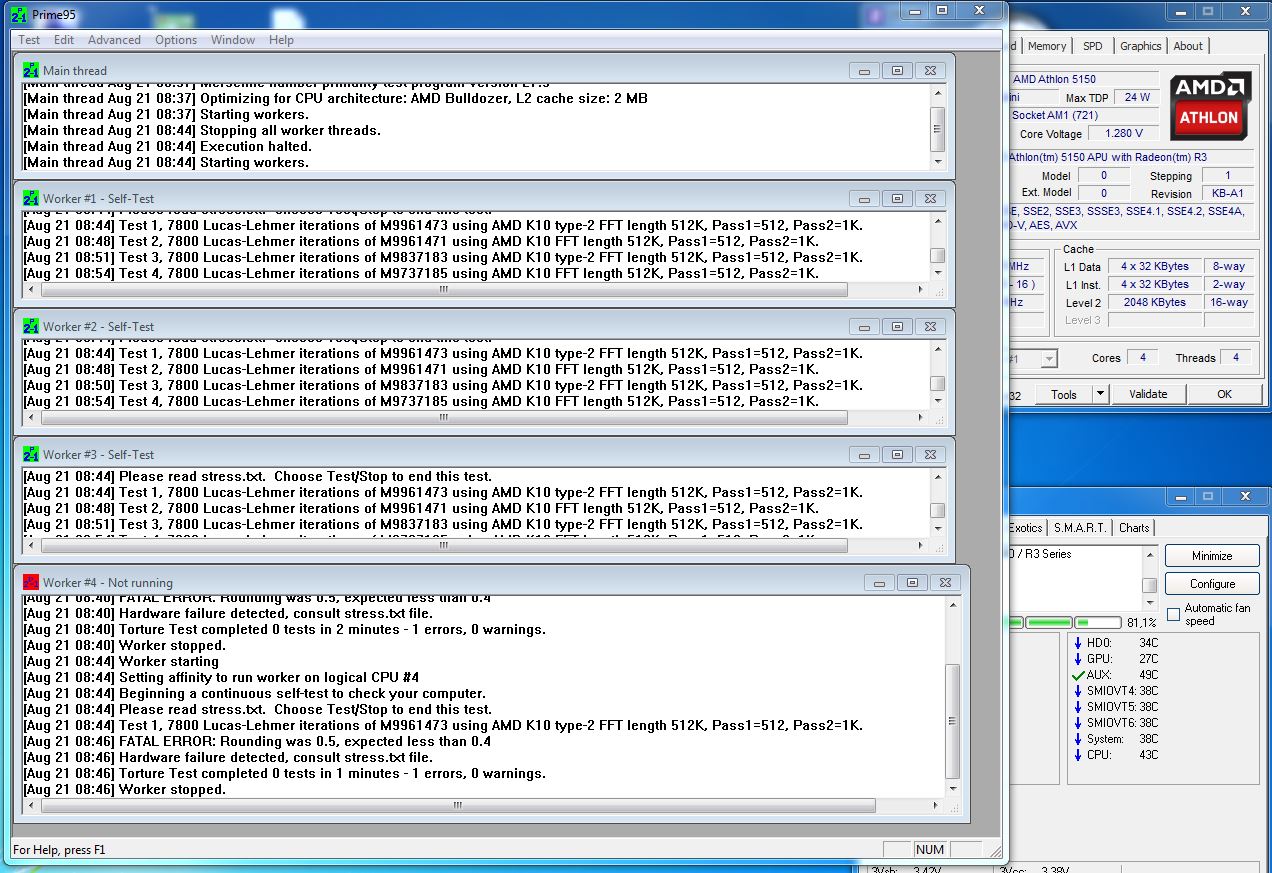
Task: Click the Core Voltage value field in CPU-Z
Action: pos(1123,134)
